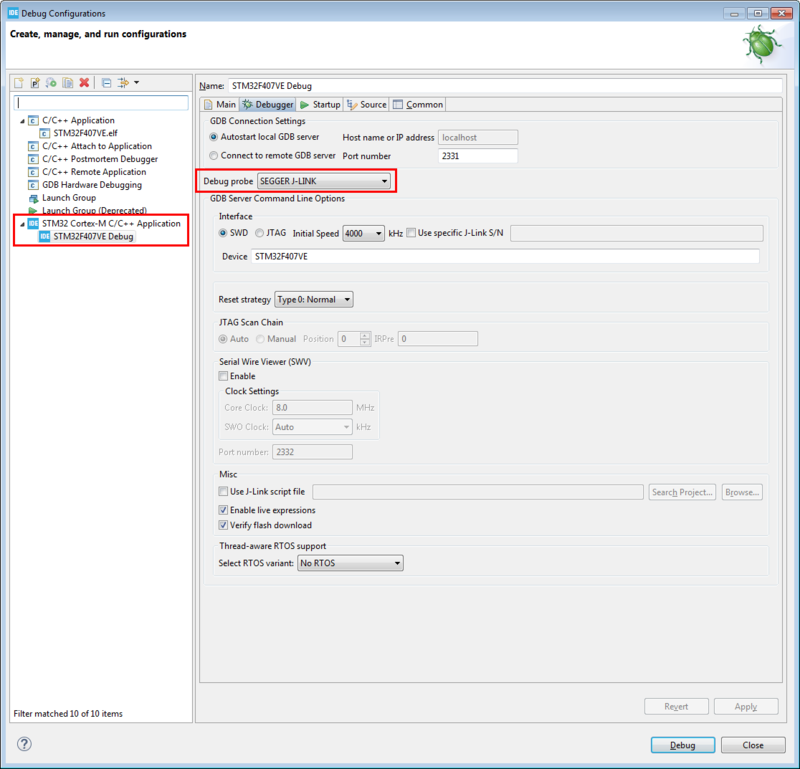Click the export launch configurations icon
Image resolution: width=800 pixels, height=769 pixels.
52,83
